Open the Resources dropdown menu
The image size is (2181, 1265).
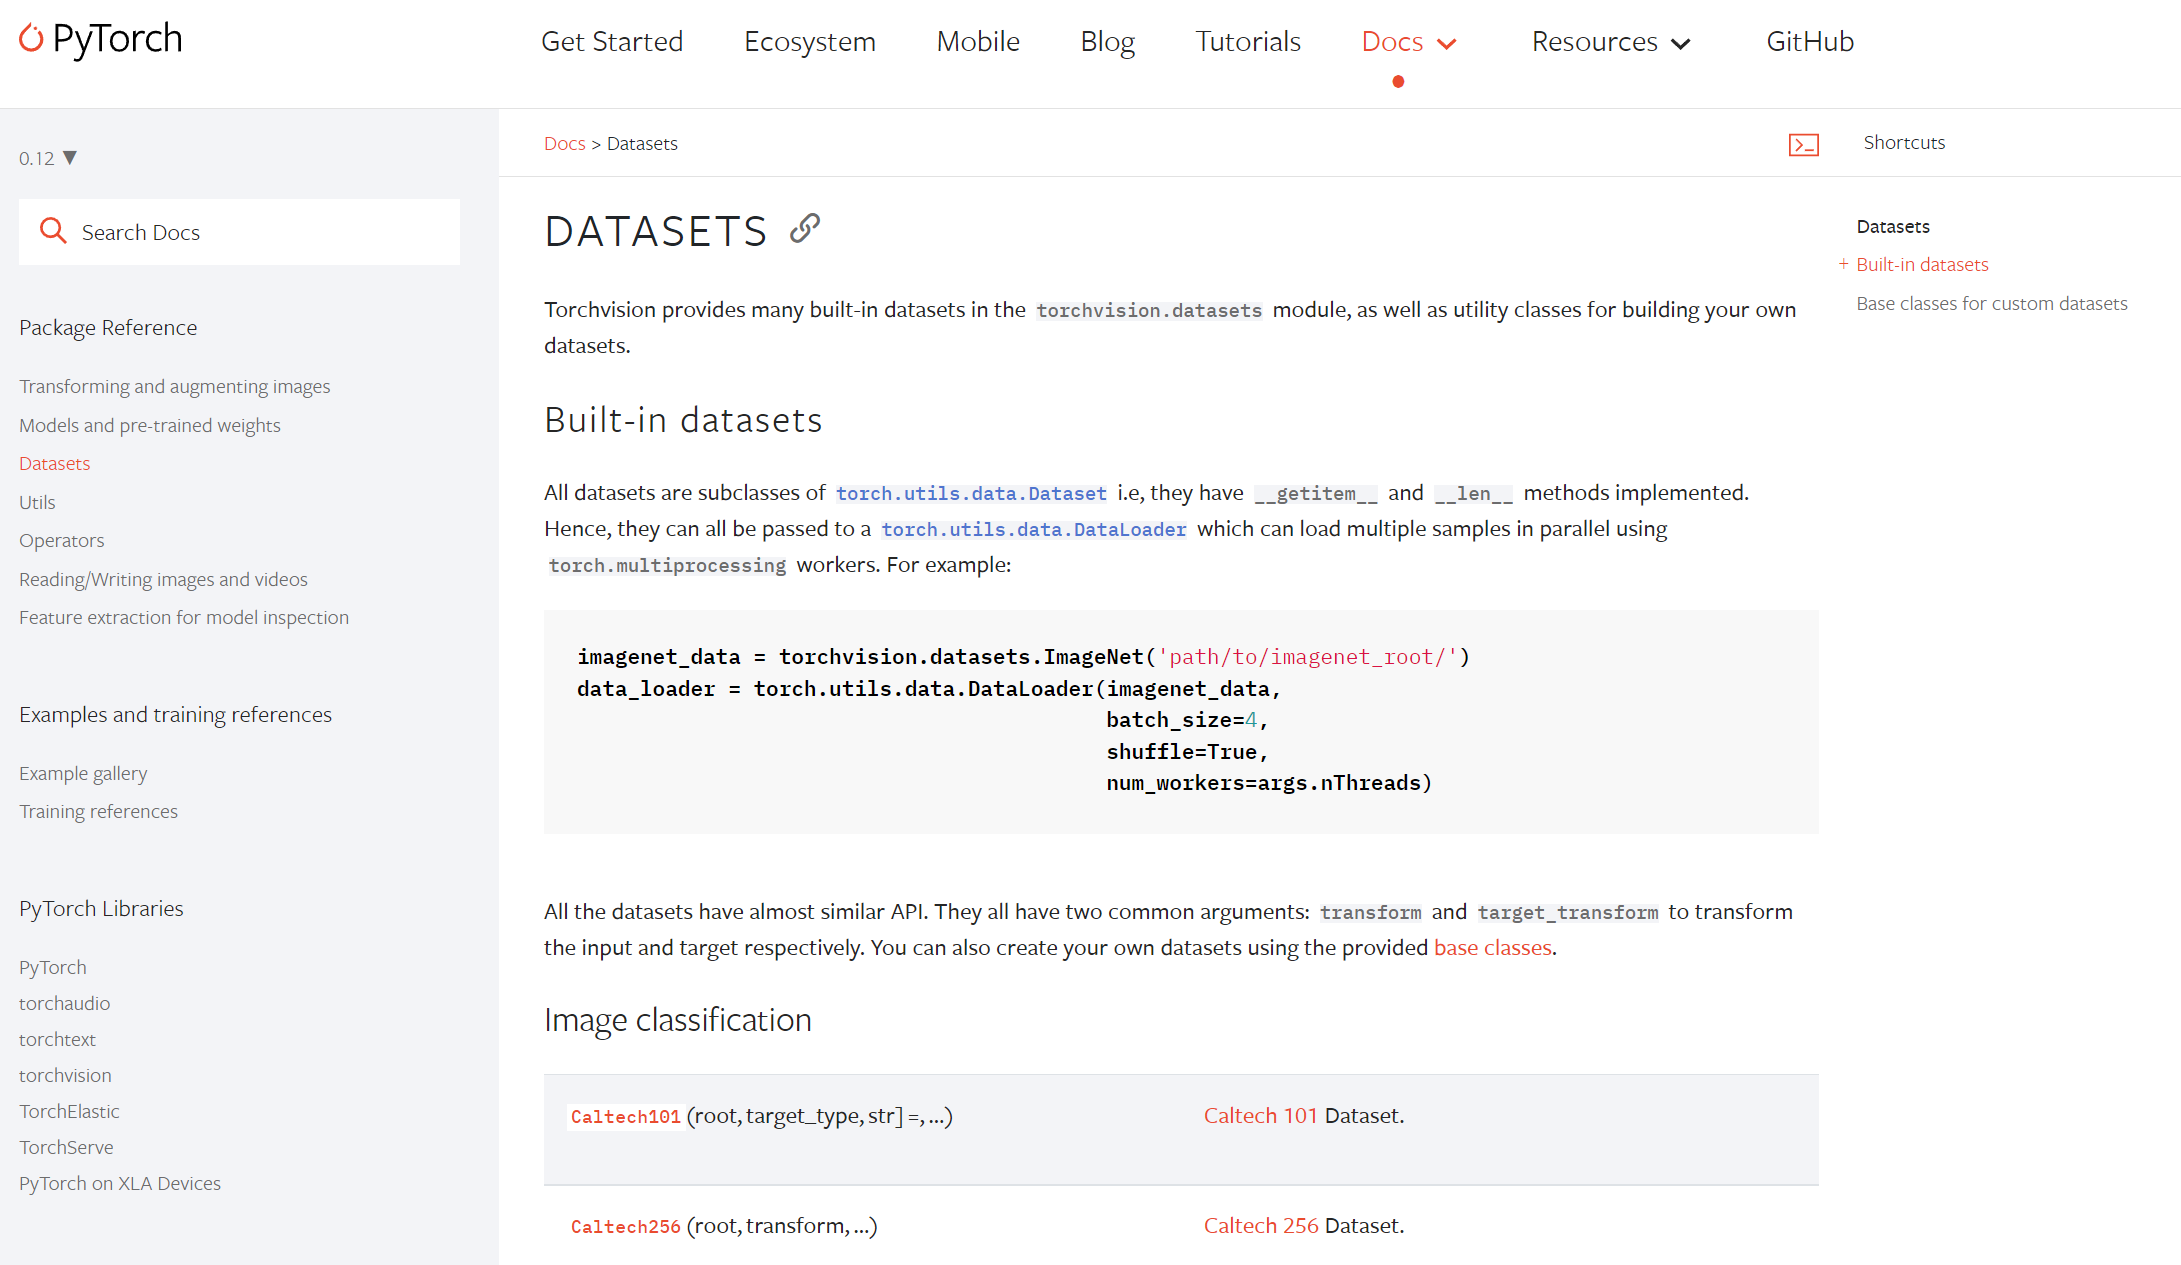click(1611, 42)
